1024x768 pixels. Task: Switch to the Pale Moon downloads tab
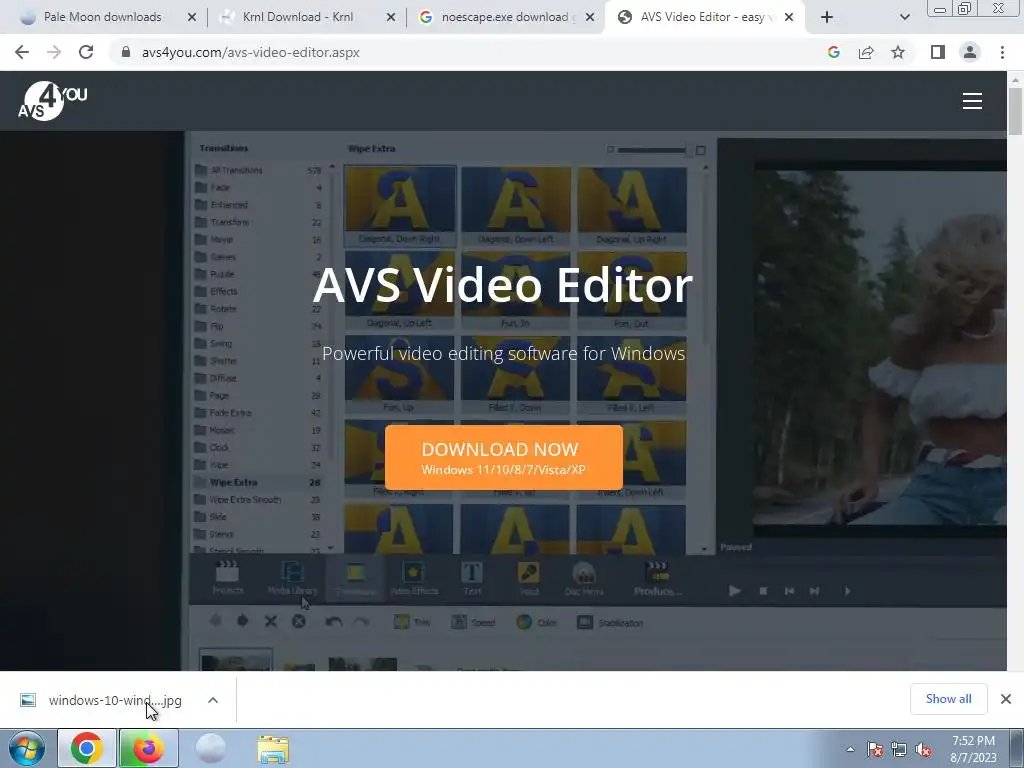104,17
